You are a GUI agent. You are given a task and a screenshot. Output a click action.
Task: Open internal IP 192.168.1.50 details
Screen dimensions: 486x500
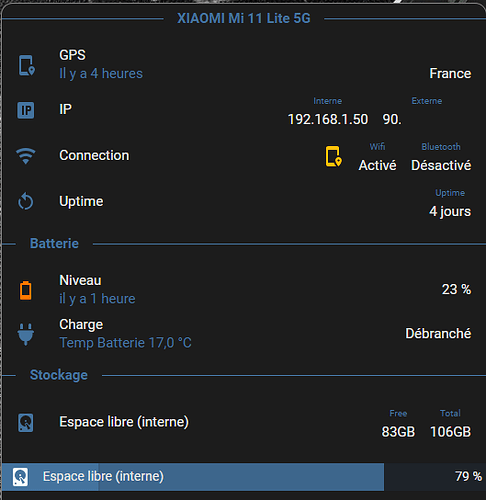[x=328, y=119]
